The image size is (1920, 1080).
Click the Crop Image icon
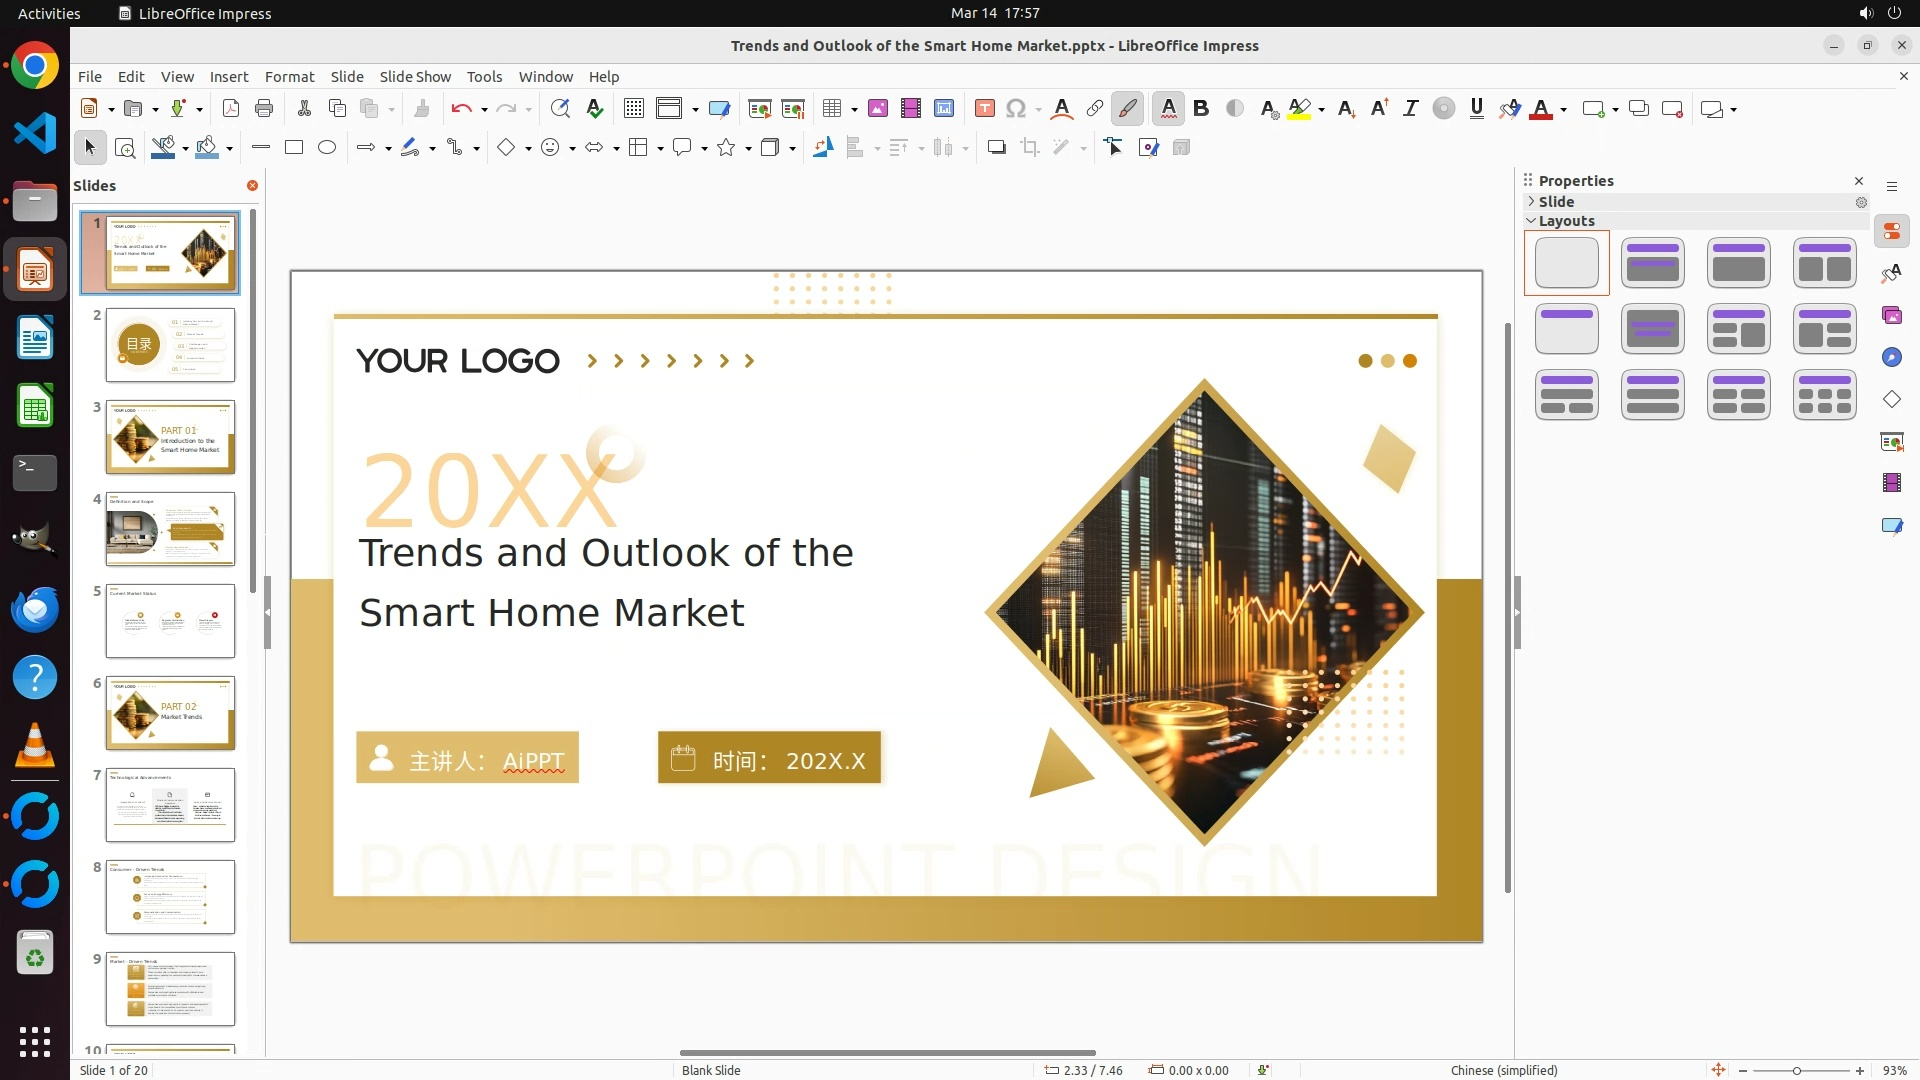[x=1030, y=148]
